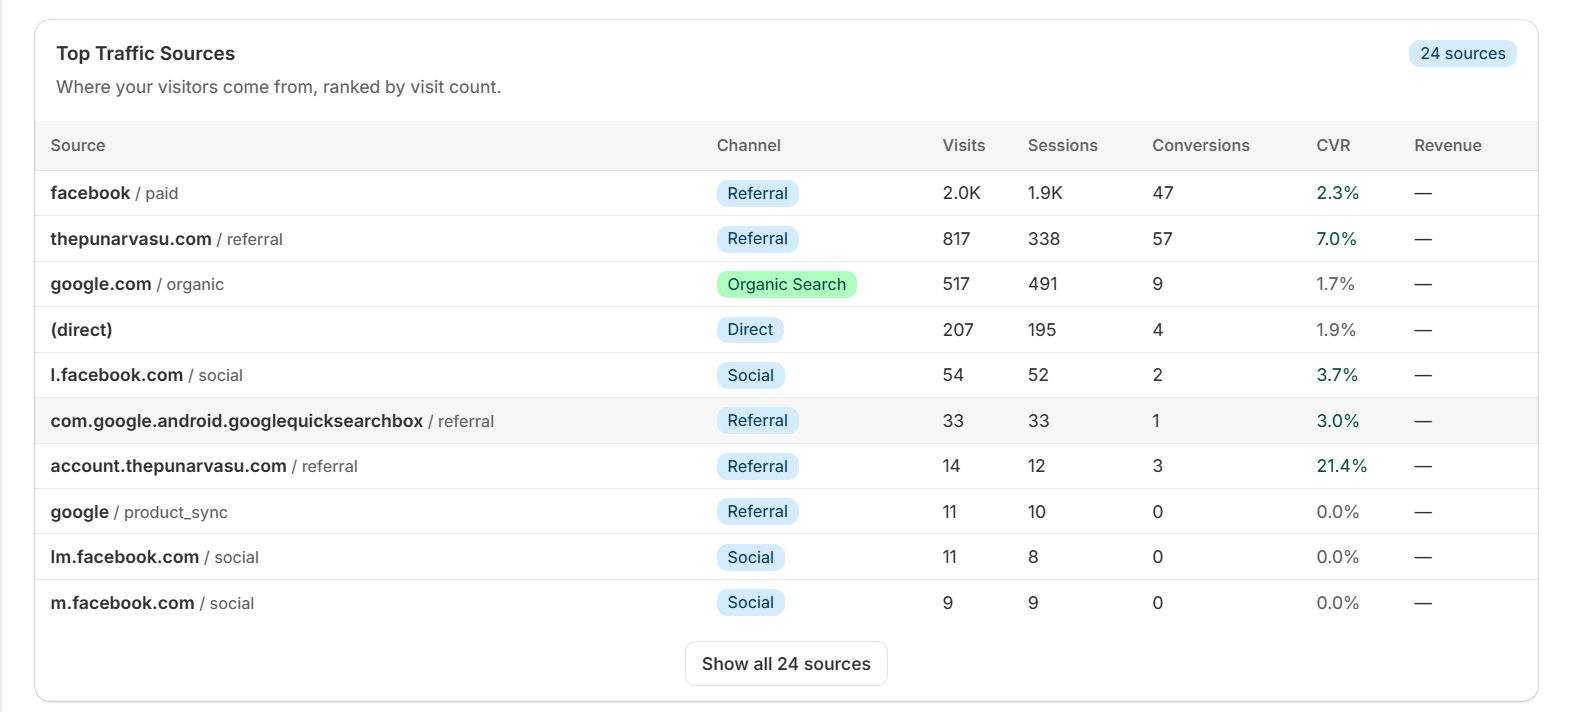Sort by the Visits column header
The width and height of the screenshot is (1574, 712).
963,146
